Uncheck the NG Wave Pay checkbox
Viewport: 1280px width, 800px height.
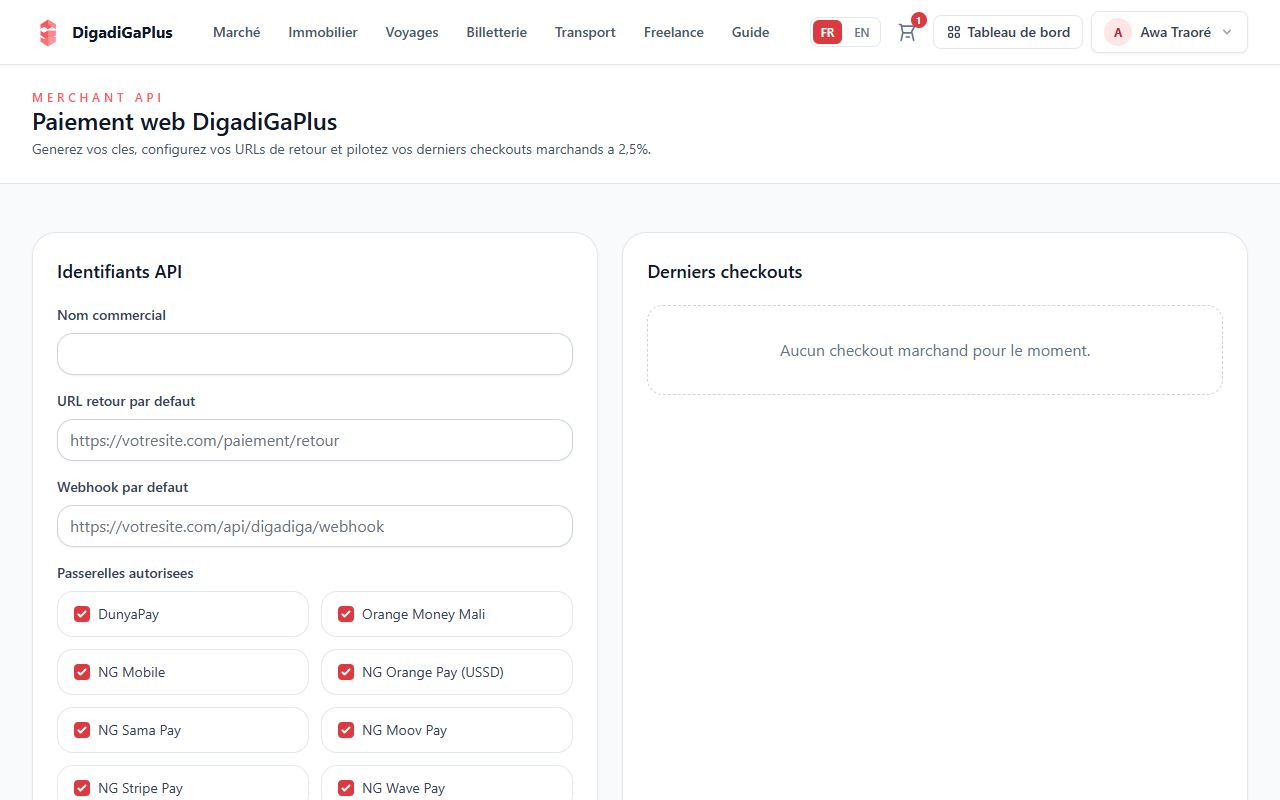click(x=346, y=788)
